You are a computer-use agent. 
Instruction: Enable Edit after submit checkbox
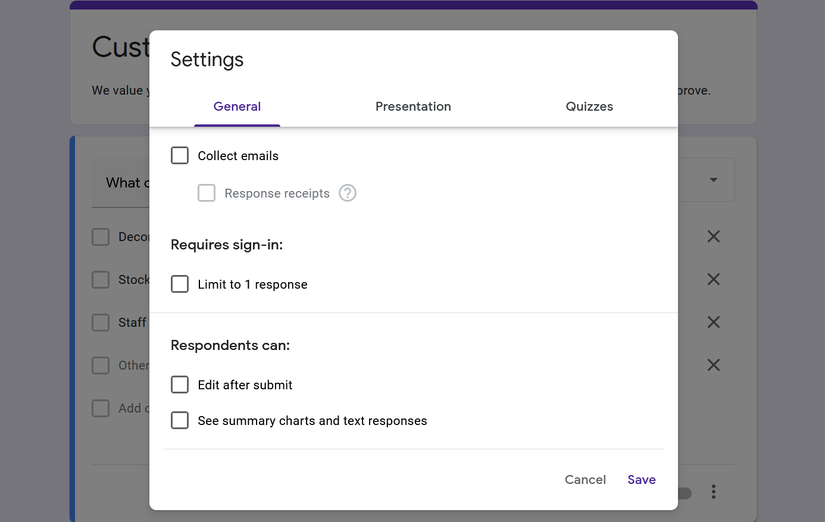[180, 385]
